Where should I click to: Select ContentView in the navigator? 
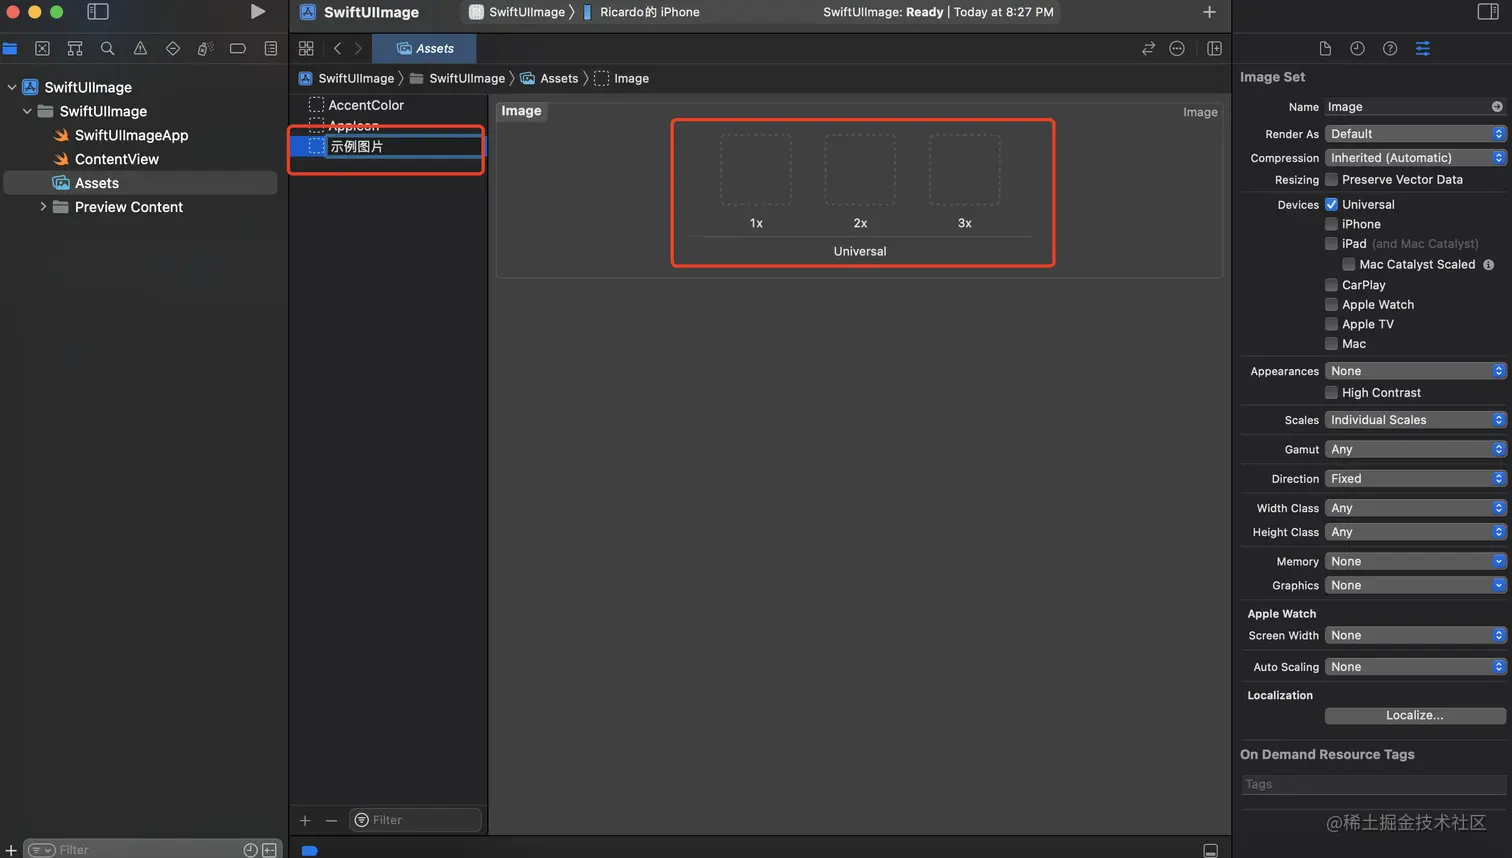[116, 159]
